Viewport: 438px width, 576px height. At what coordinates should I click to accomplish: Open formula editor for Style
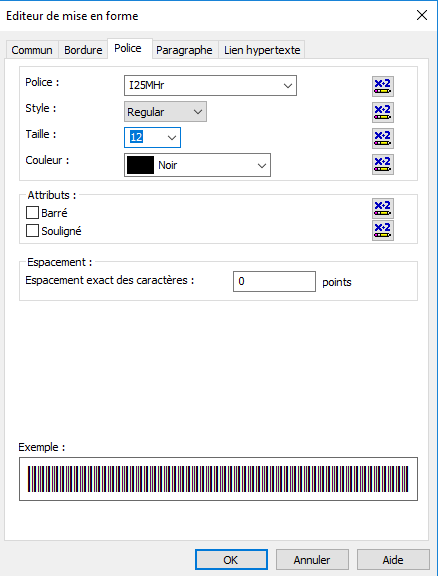coord(383,112)
